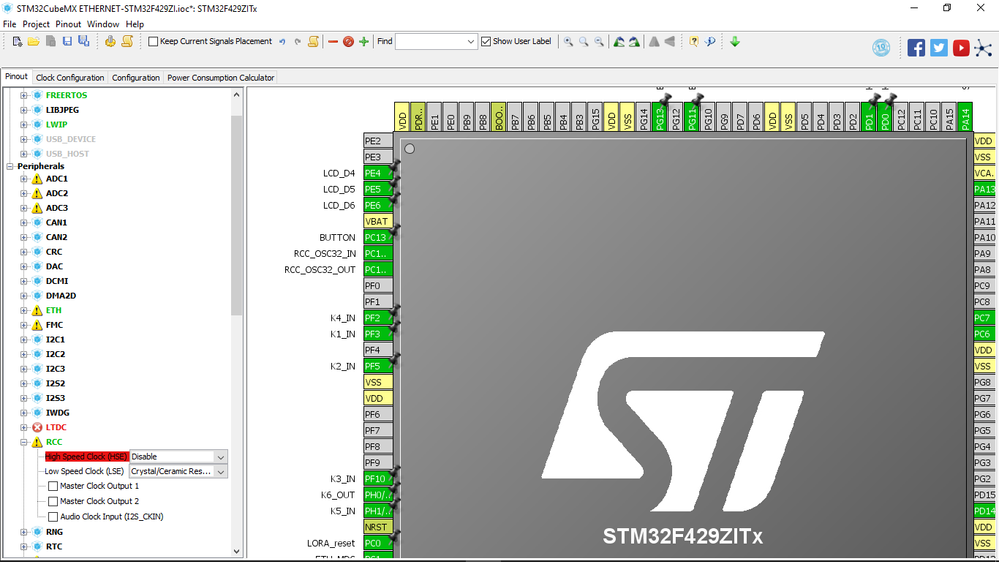Toggle Keep Current Signals Placement checkbox
The image size is (999, 562).
153,41
